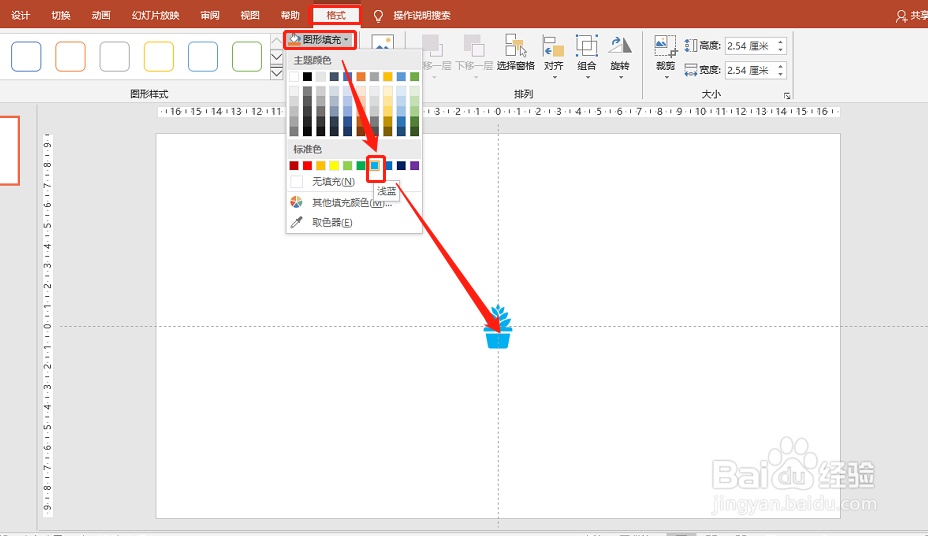The width and height of the screenshot is (928, 536).
Task: Pick the light green standard color swatch
Action: tap(347, 166)
